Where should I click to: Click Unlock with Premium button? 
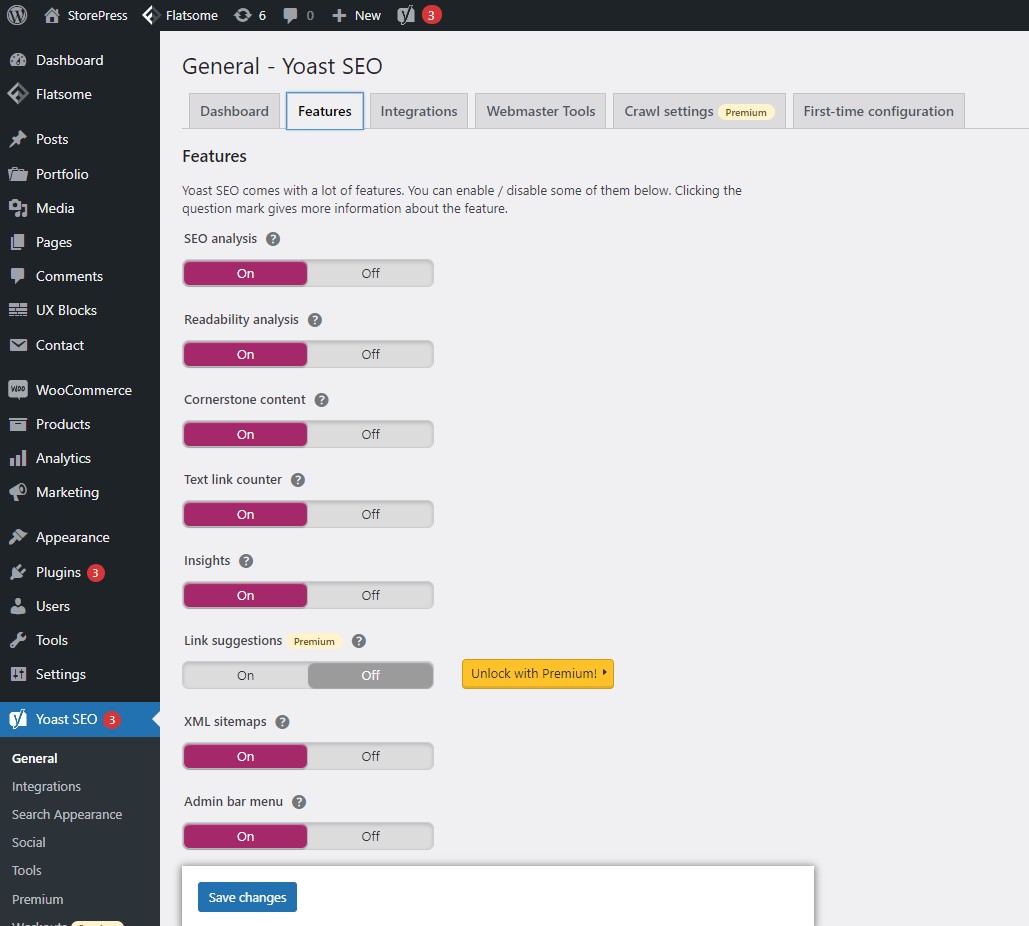pos(538,674)
